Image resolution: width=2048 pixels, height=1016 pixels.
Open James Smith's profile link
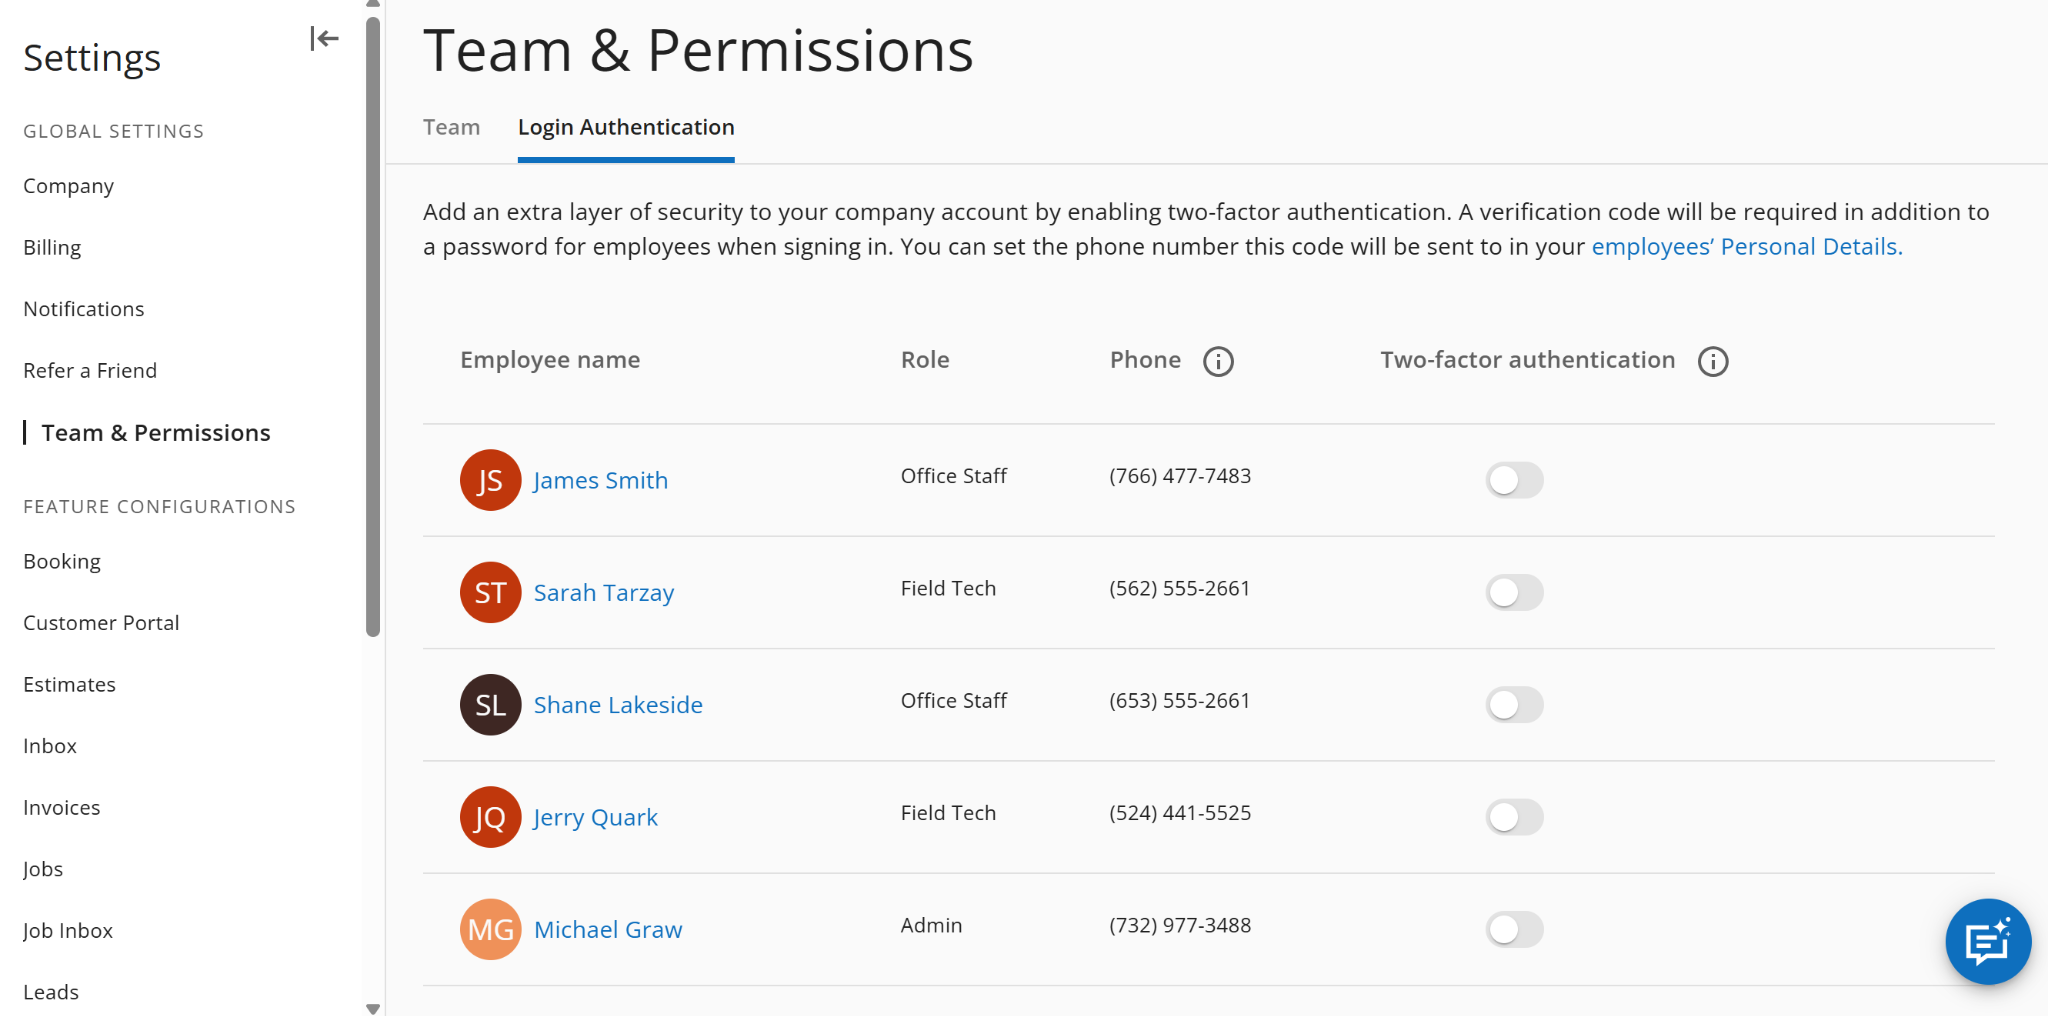(x=600, y=481)
